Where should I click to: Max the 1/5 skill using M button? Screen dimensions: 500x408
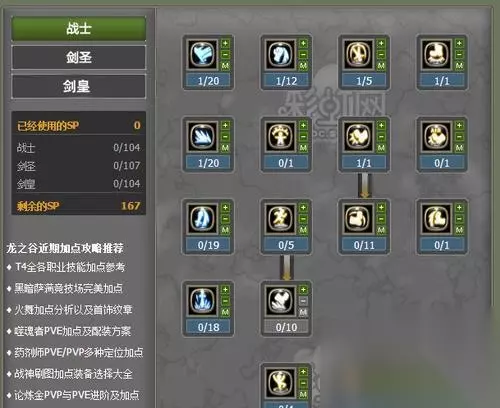click(381, 66)
